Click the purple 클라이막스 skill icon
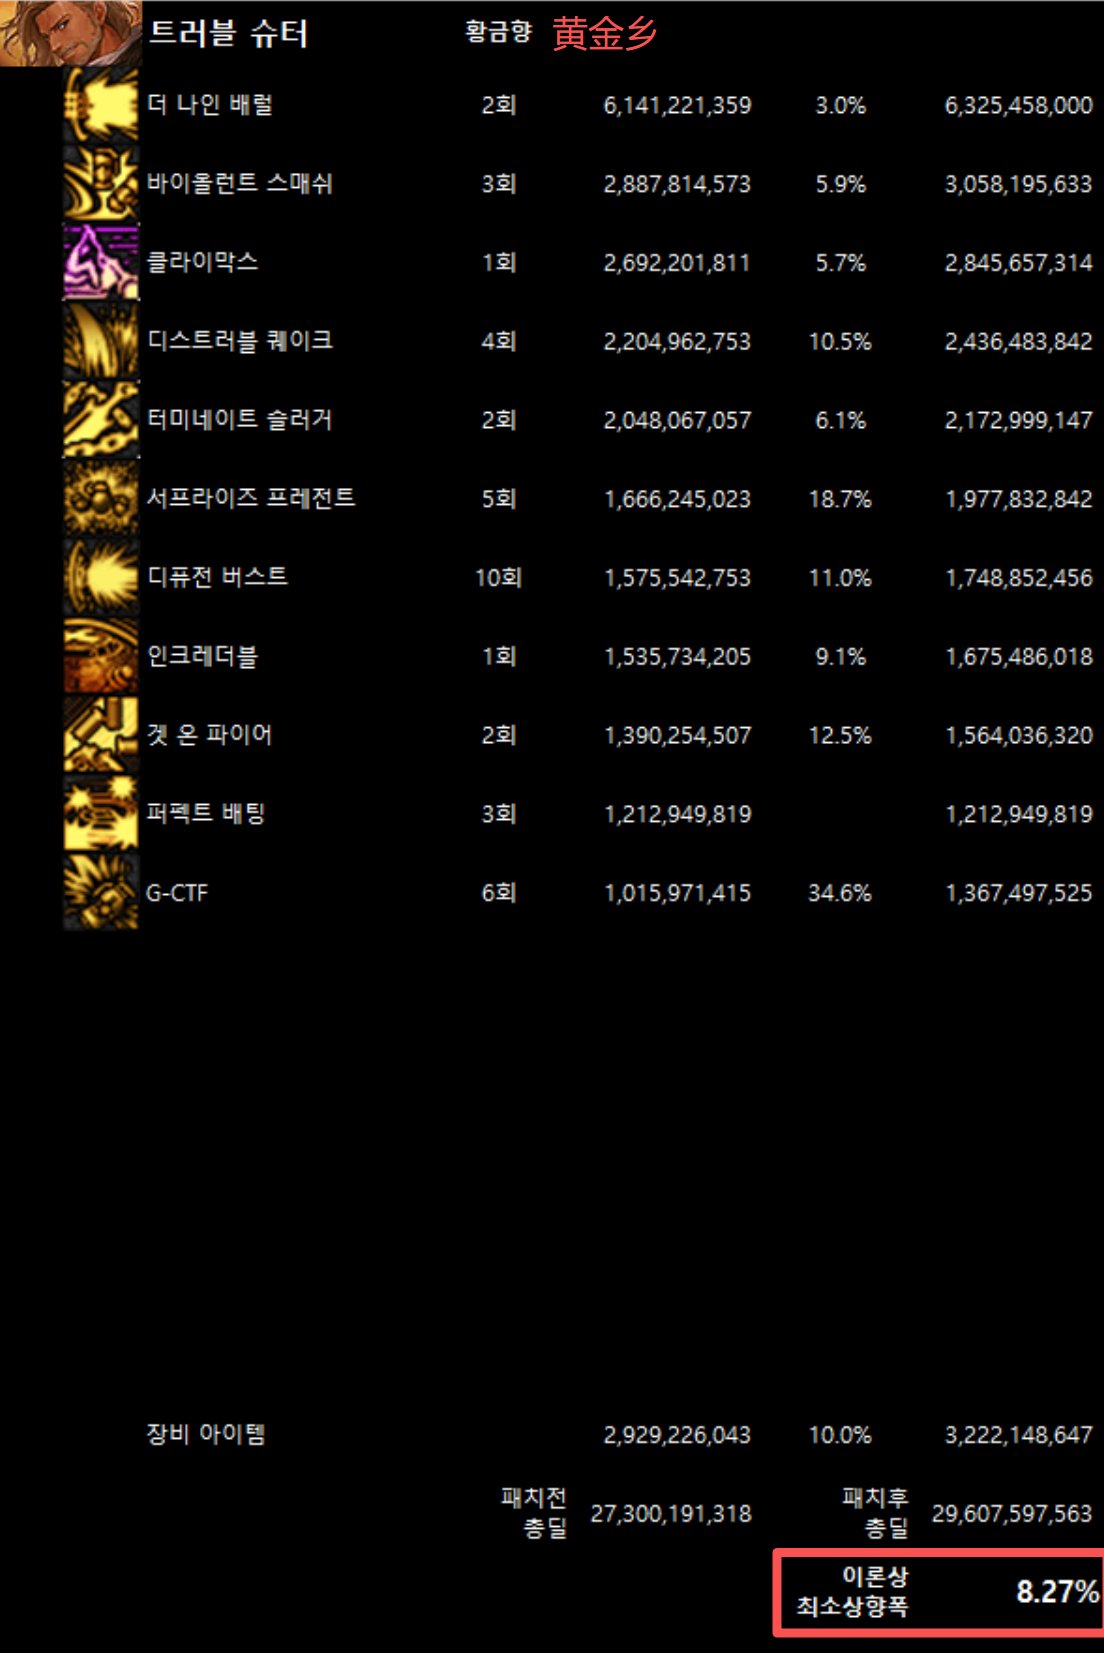 tap(101, 262)
